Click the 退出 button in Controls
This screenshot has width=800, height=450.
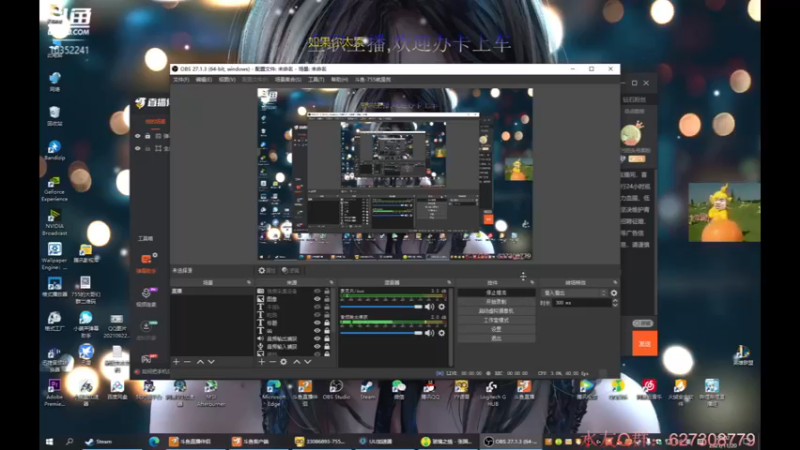point(496,338)
